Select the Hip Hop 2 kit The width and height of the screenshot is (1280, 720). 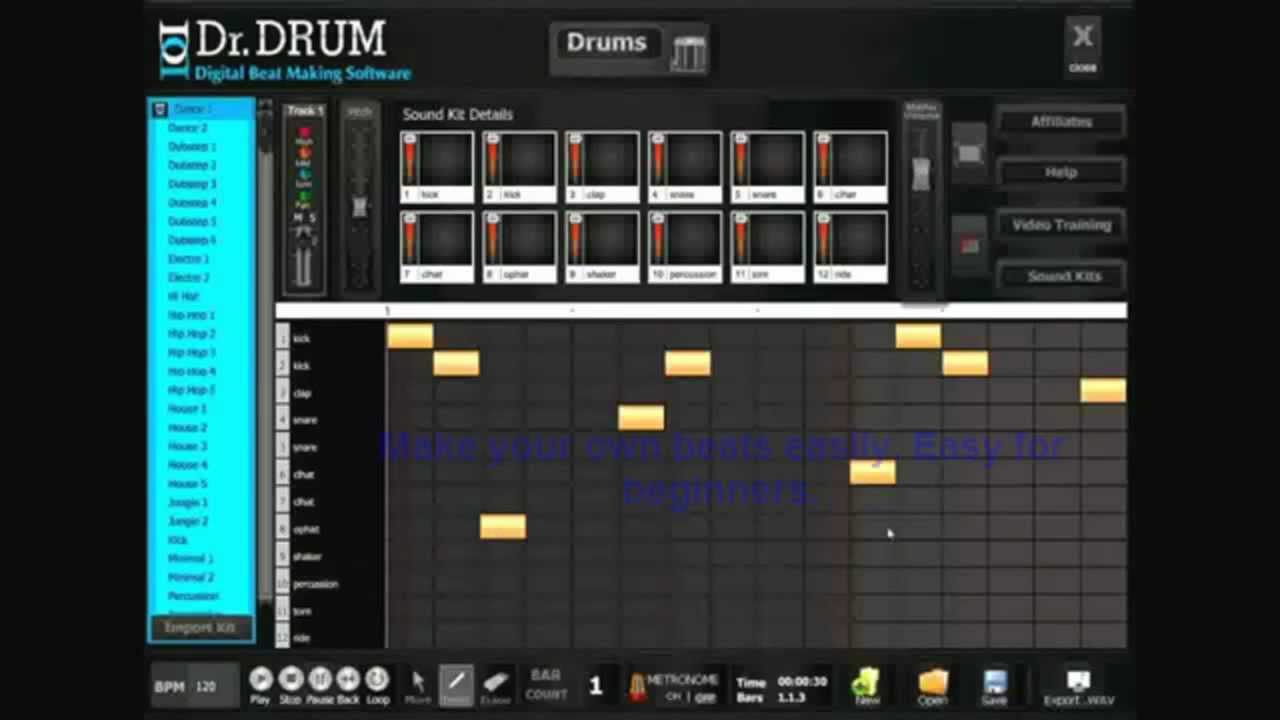(191, 334)
